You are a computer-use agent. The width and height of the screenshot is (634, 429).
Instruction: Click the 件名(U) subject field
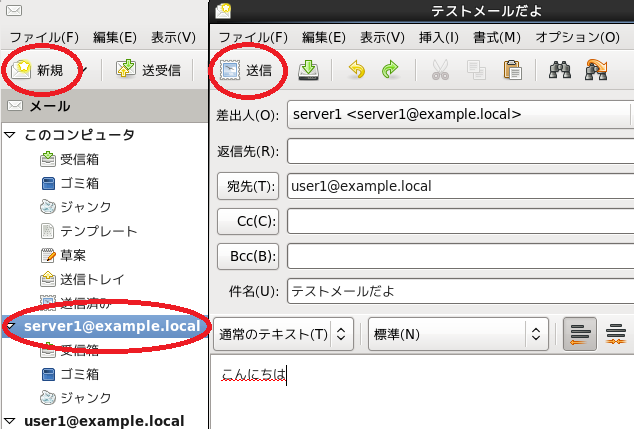point(460,291)
